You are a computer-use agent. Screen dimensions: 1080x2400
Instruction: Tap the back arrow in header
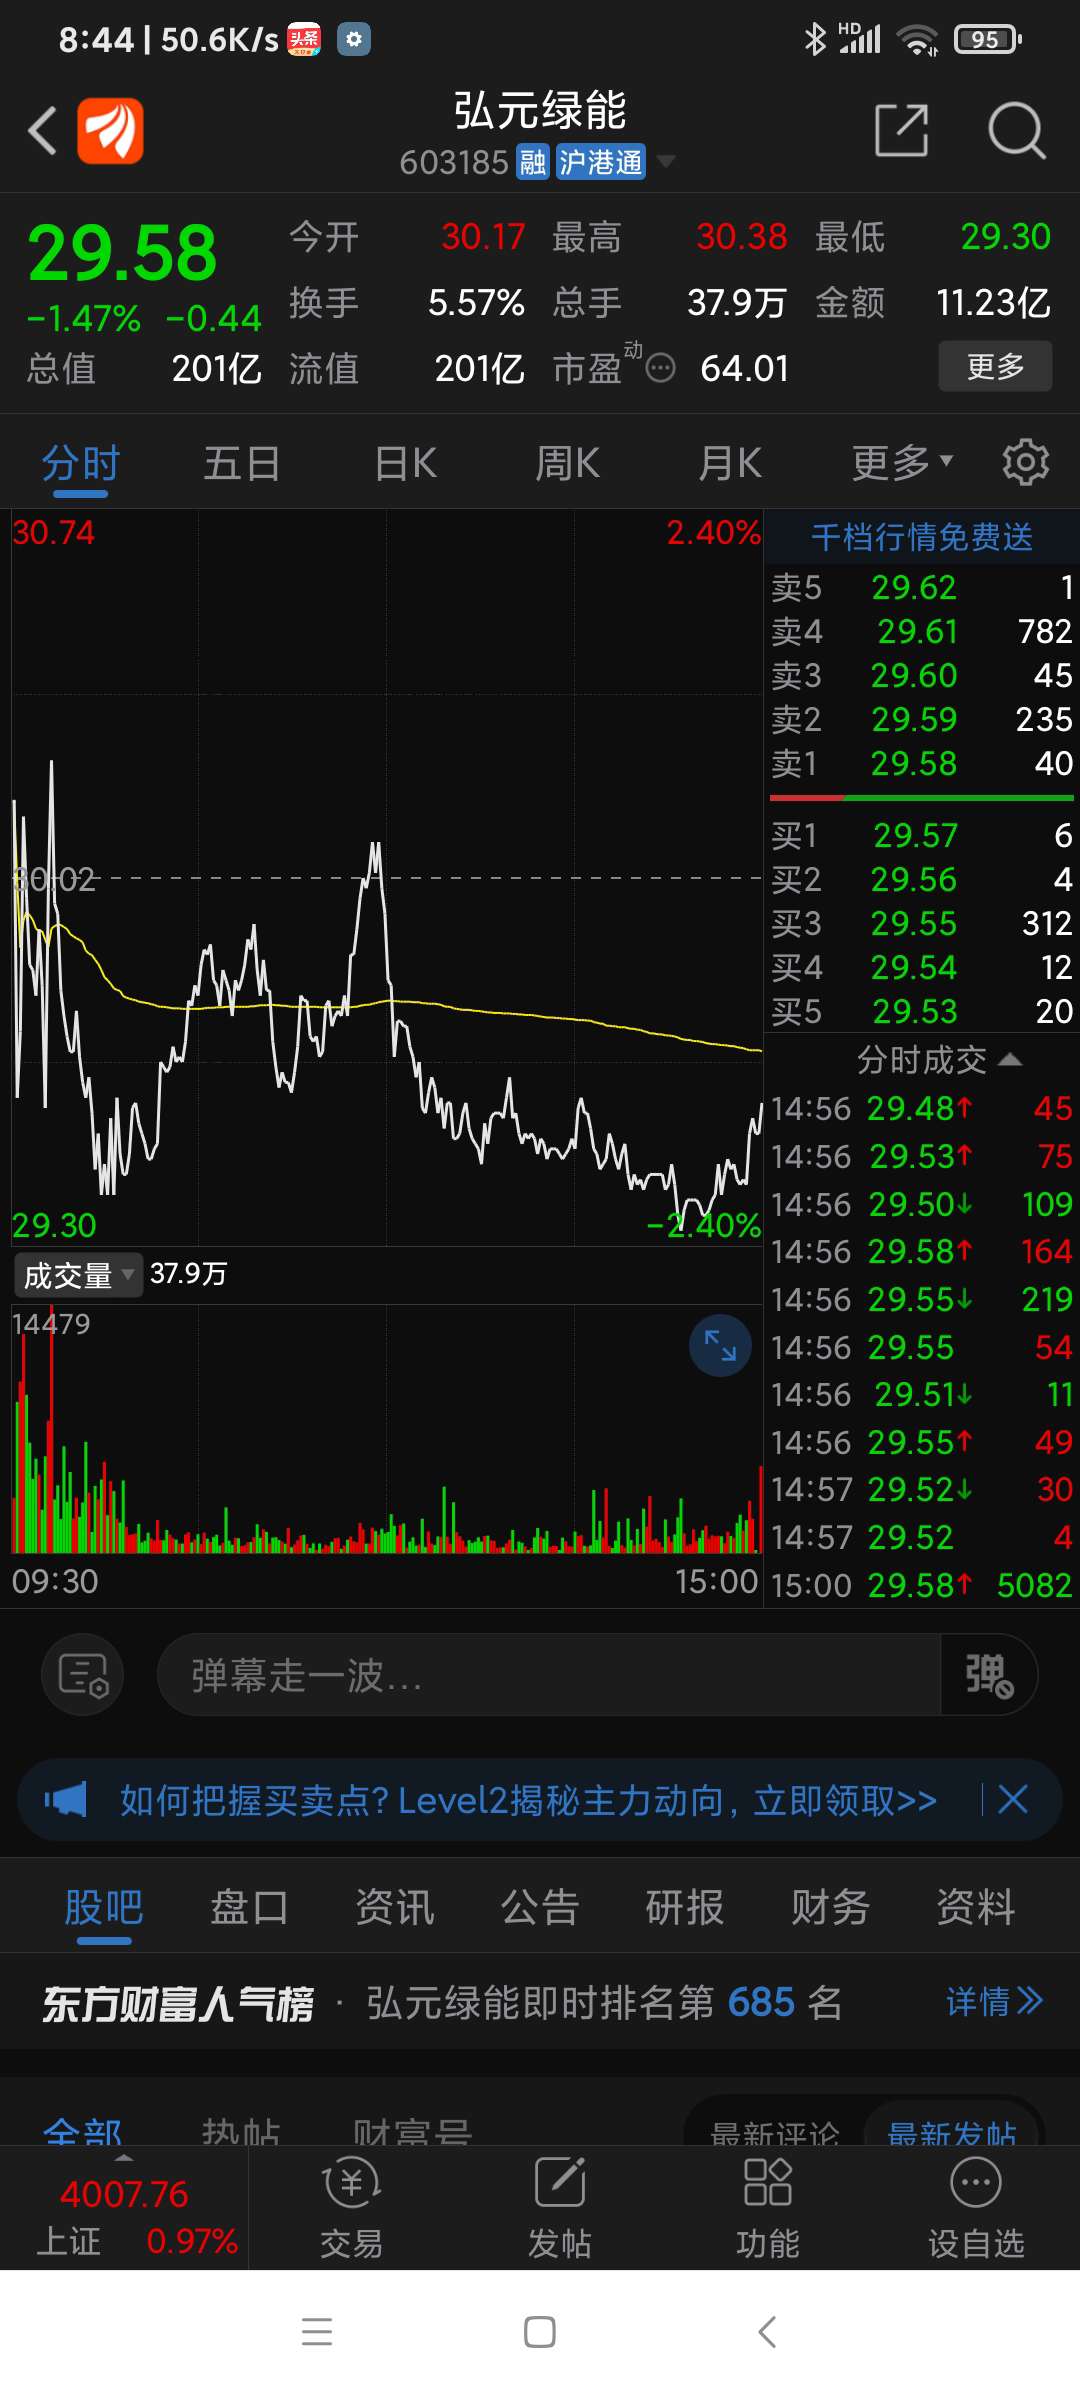click(x=42, y=131)
